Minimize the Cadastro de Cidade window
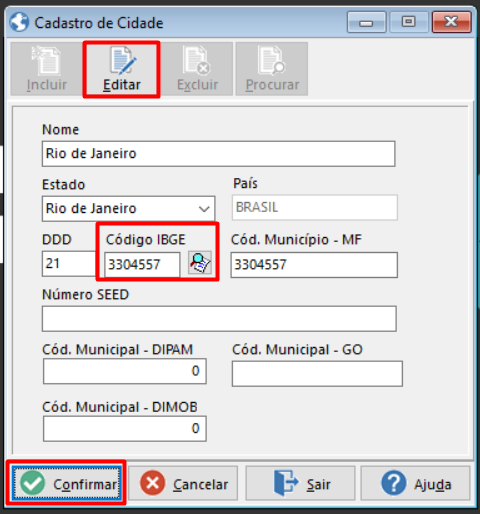The height and width of the screenshot is (514, 480). (366, 22)
